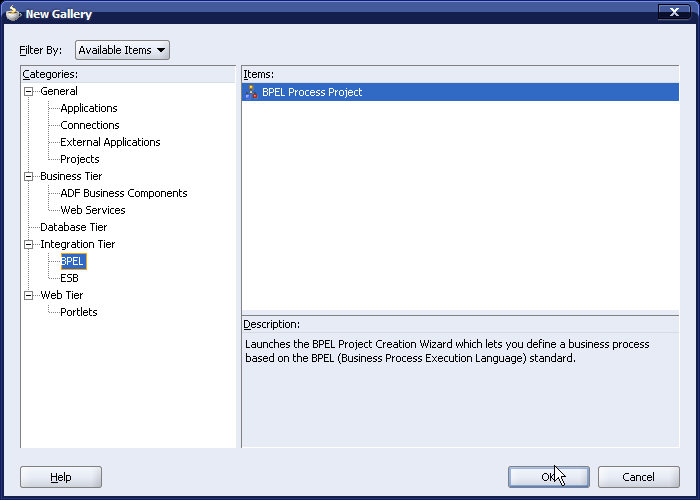Click the BPEL Process Project icon
This screenshot has height=500, width=700.
[x=251, y=92]
